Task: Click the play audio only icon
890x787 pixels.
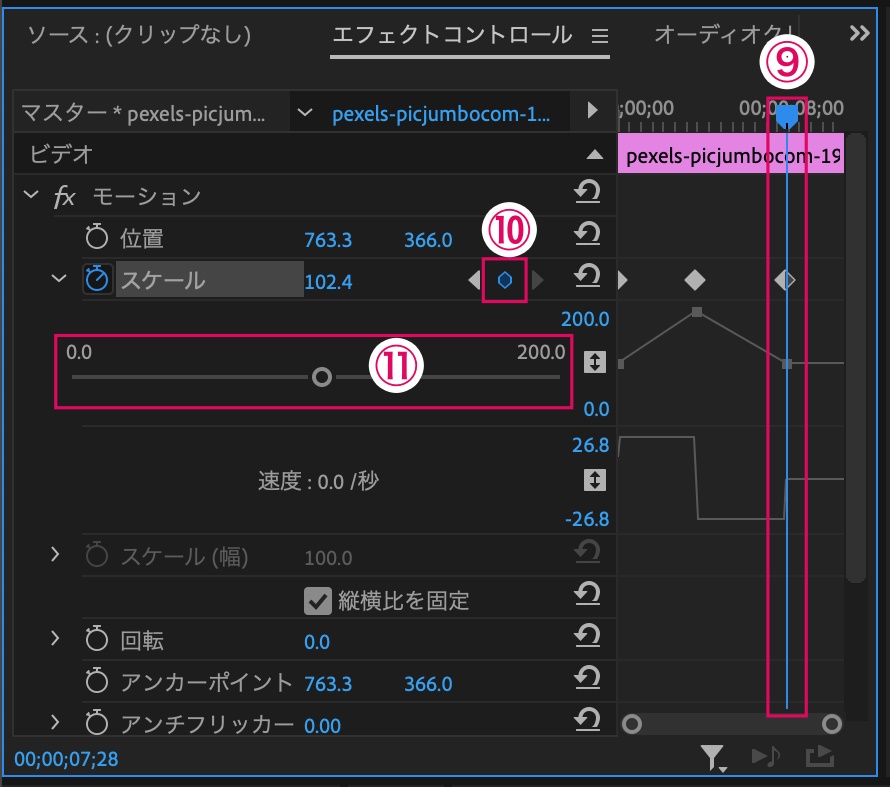Action: 766,756
